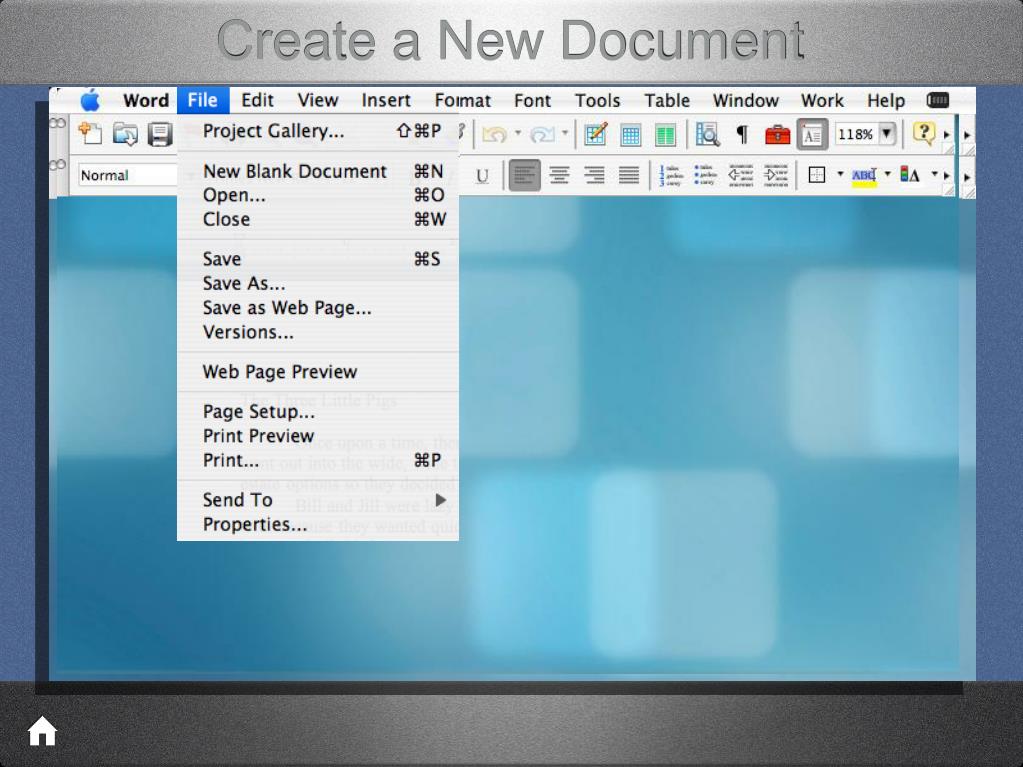This screenshot has width=1023, height=767.
Task: Click the Align Right icon
Action: pyautogui.click(x=594, y=175)
